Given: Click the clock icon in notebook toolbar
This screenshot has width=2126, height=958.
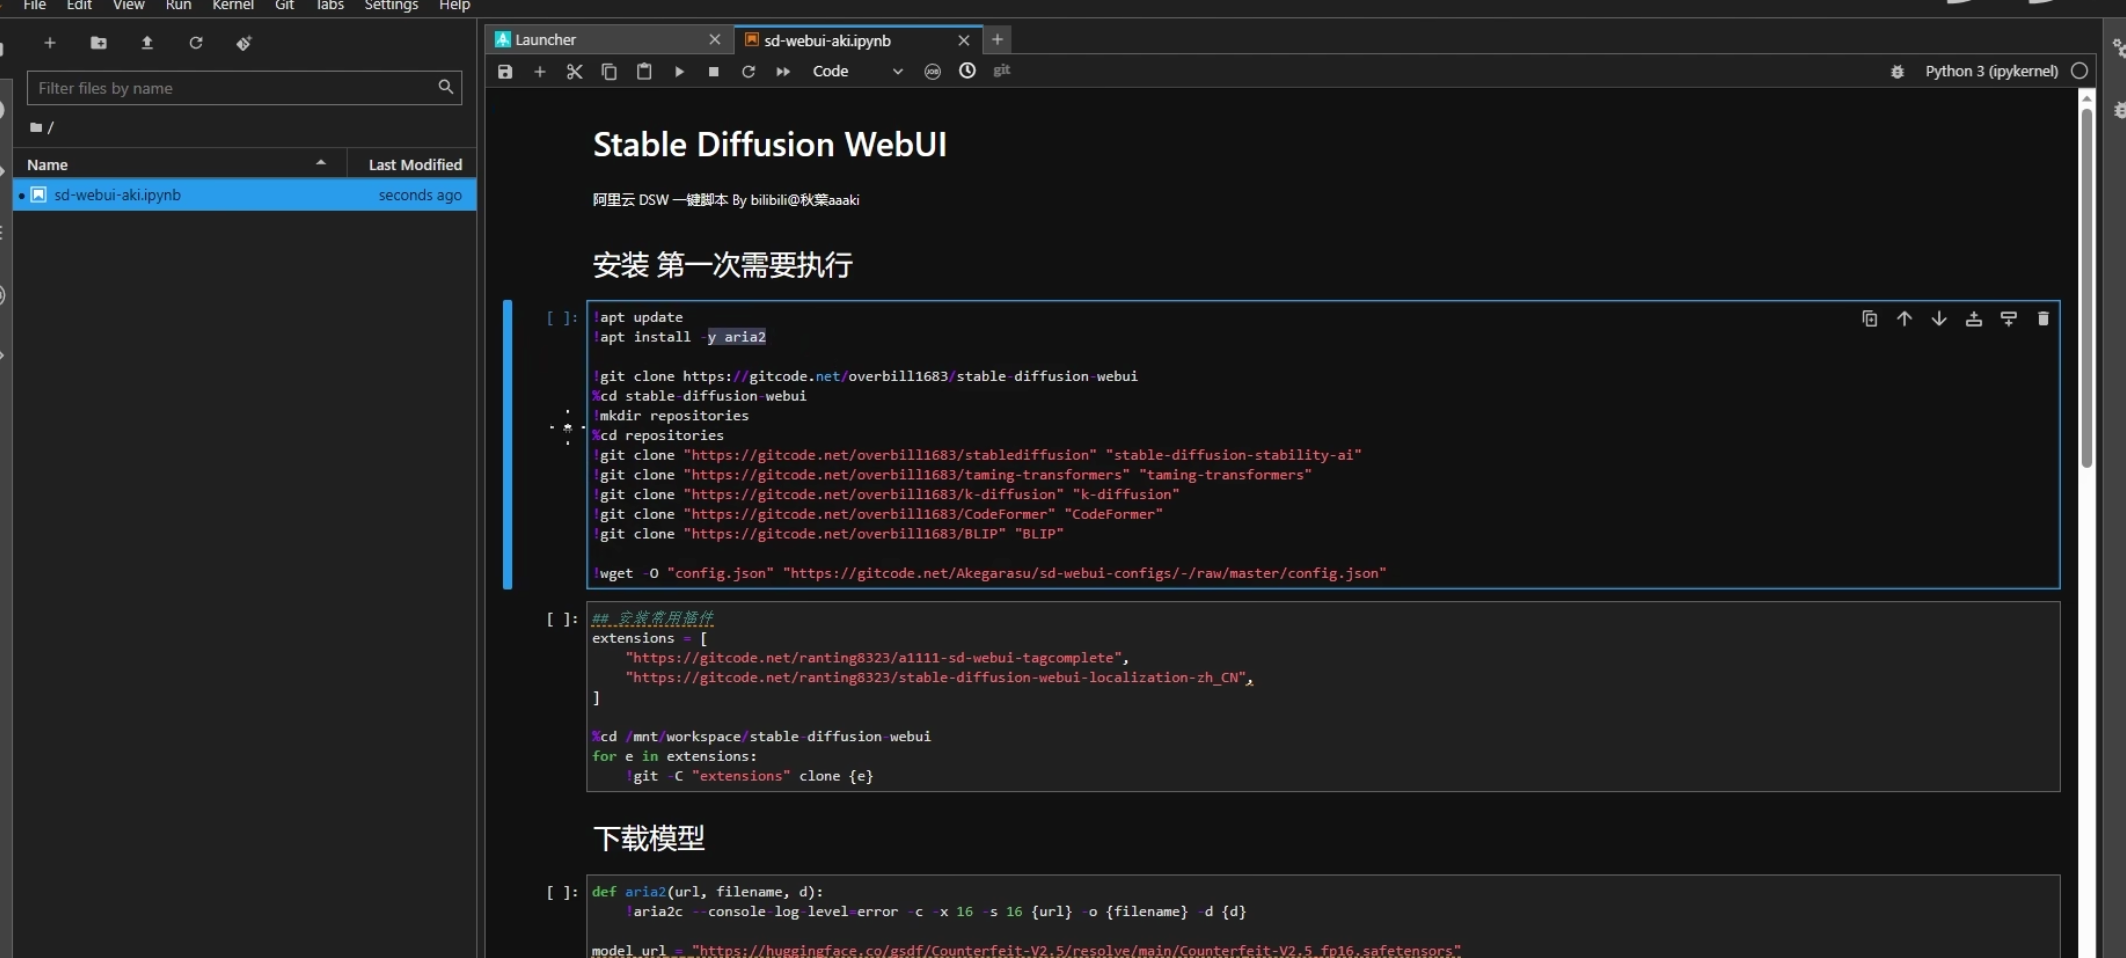Looking at the screenshot, I should (967, 70).
